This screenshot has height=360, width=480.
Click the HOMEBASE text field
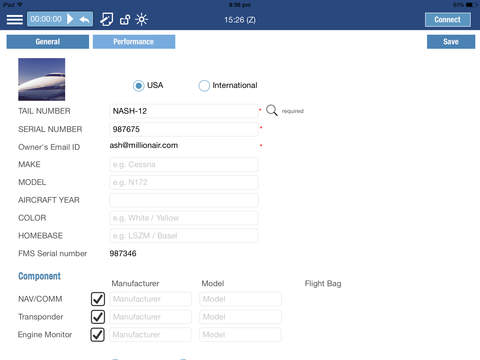(x=184, y=236)
